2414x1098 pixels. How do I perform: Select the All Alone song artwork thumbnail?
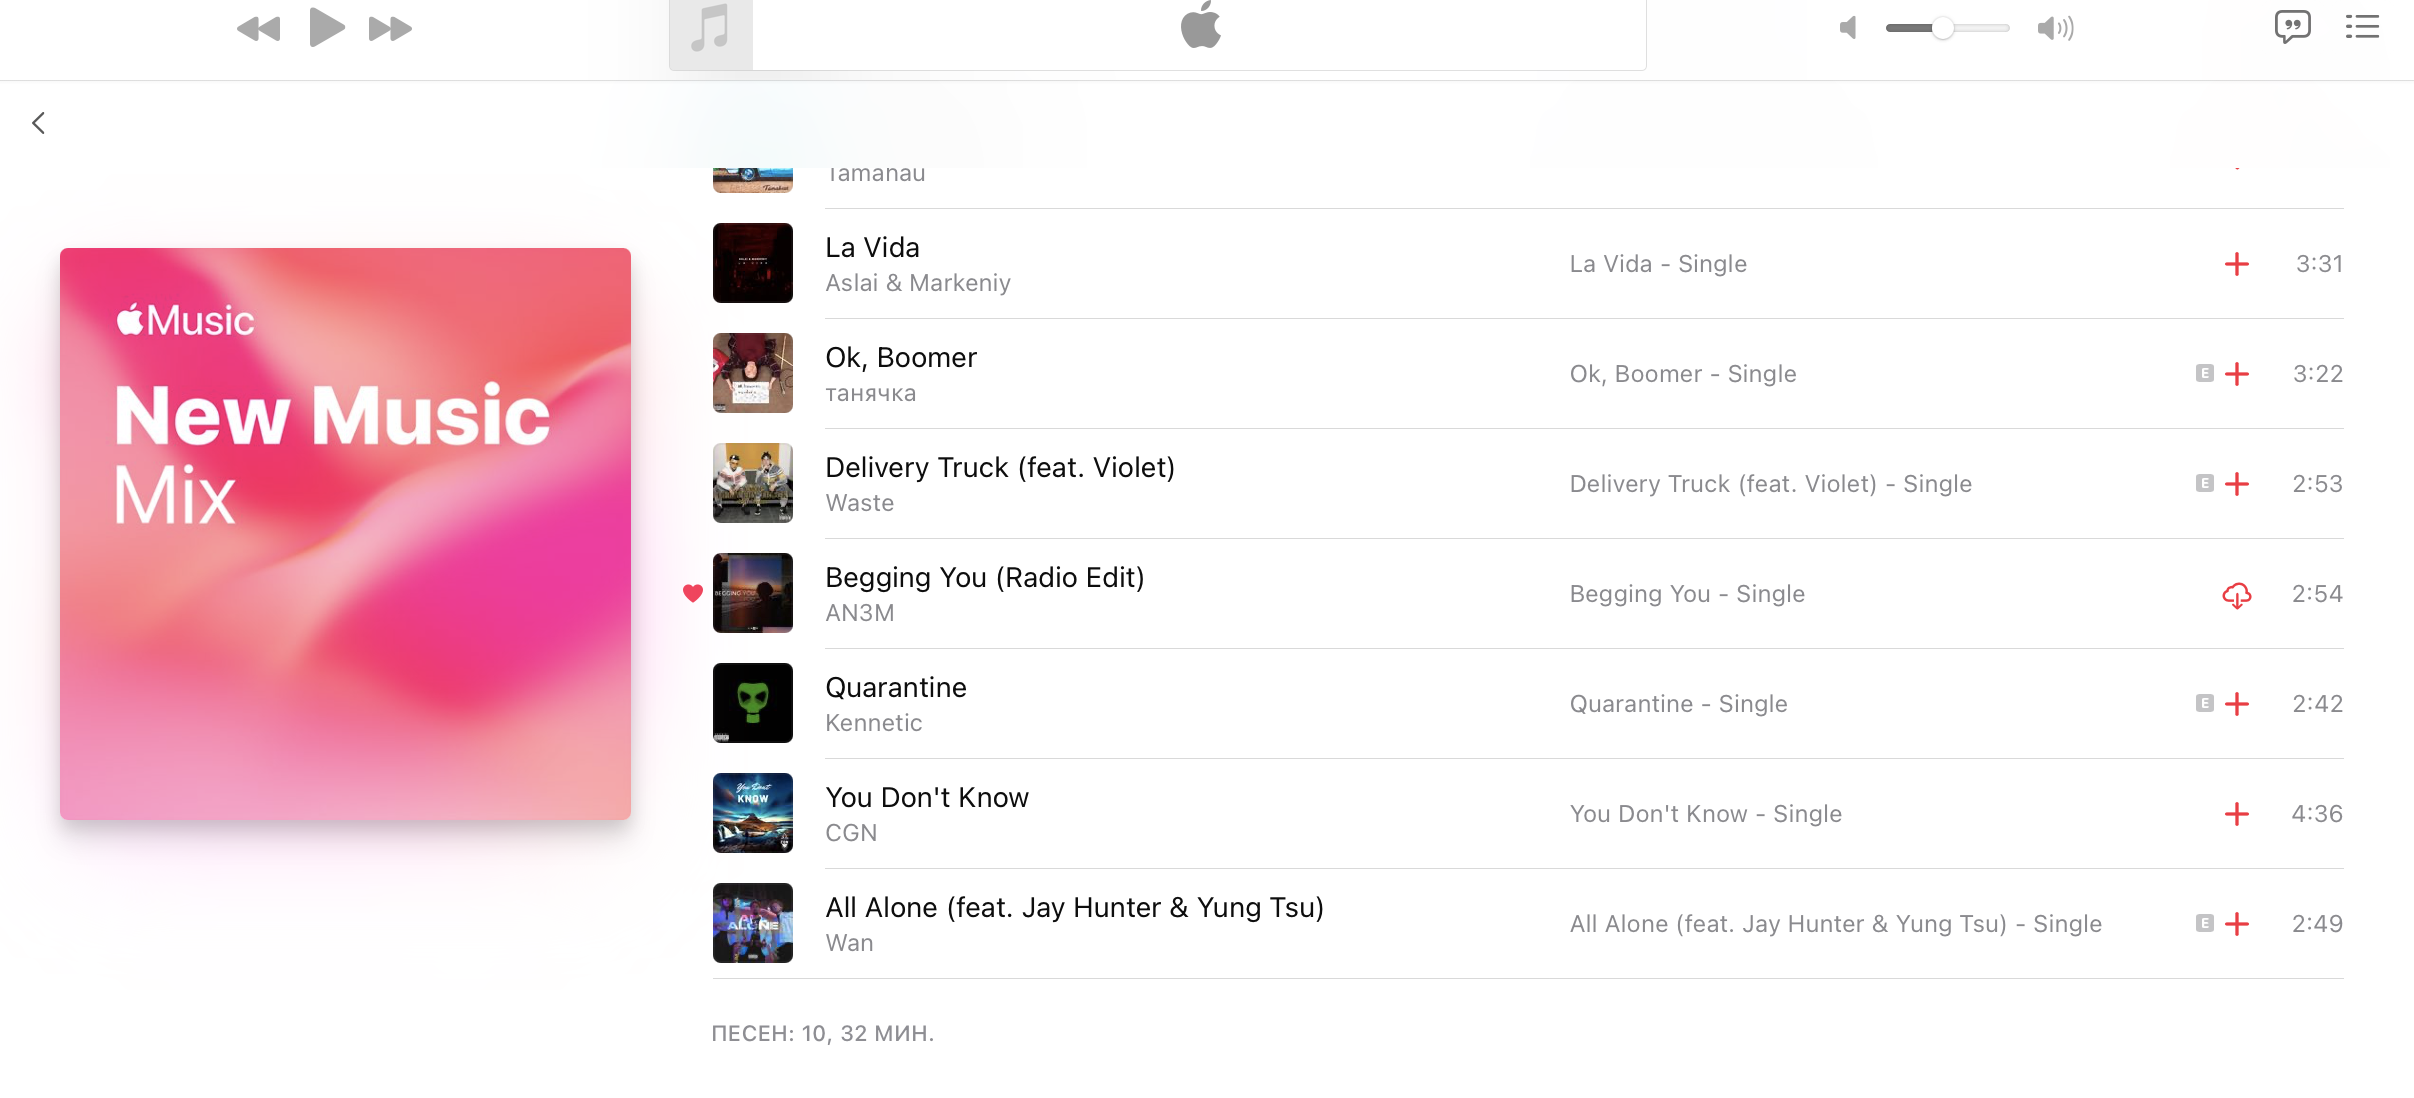click(753, 923)
